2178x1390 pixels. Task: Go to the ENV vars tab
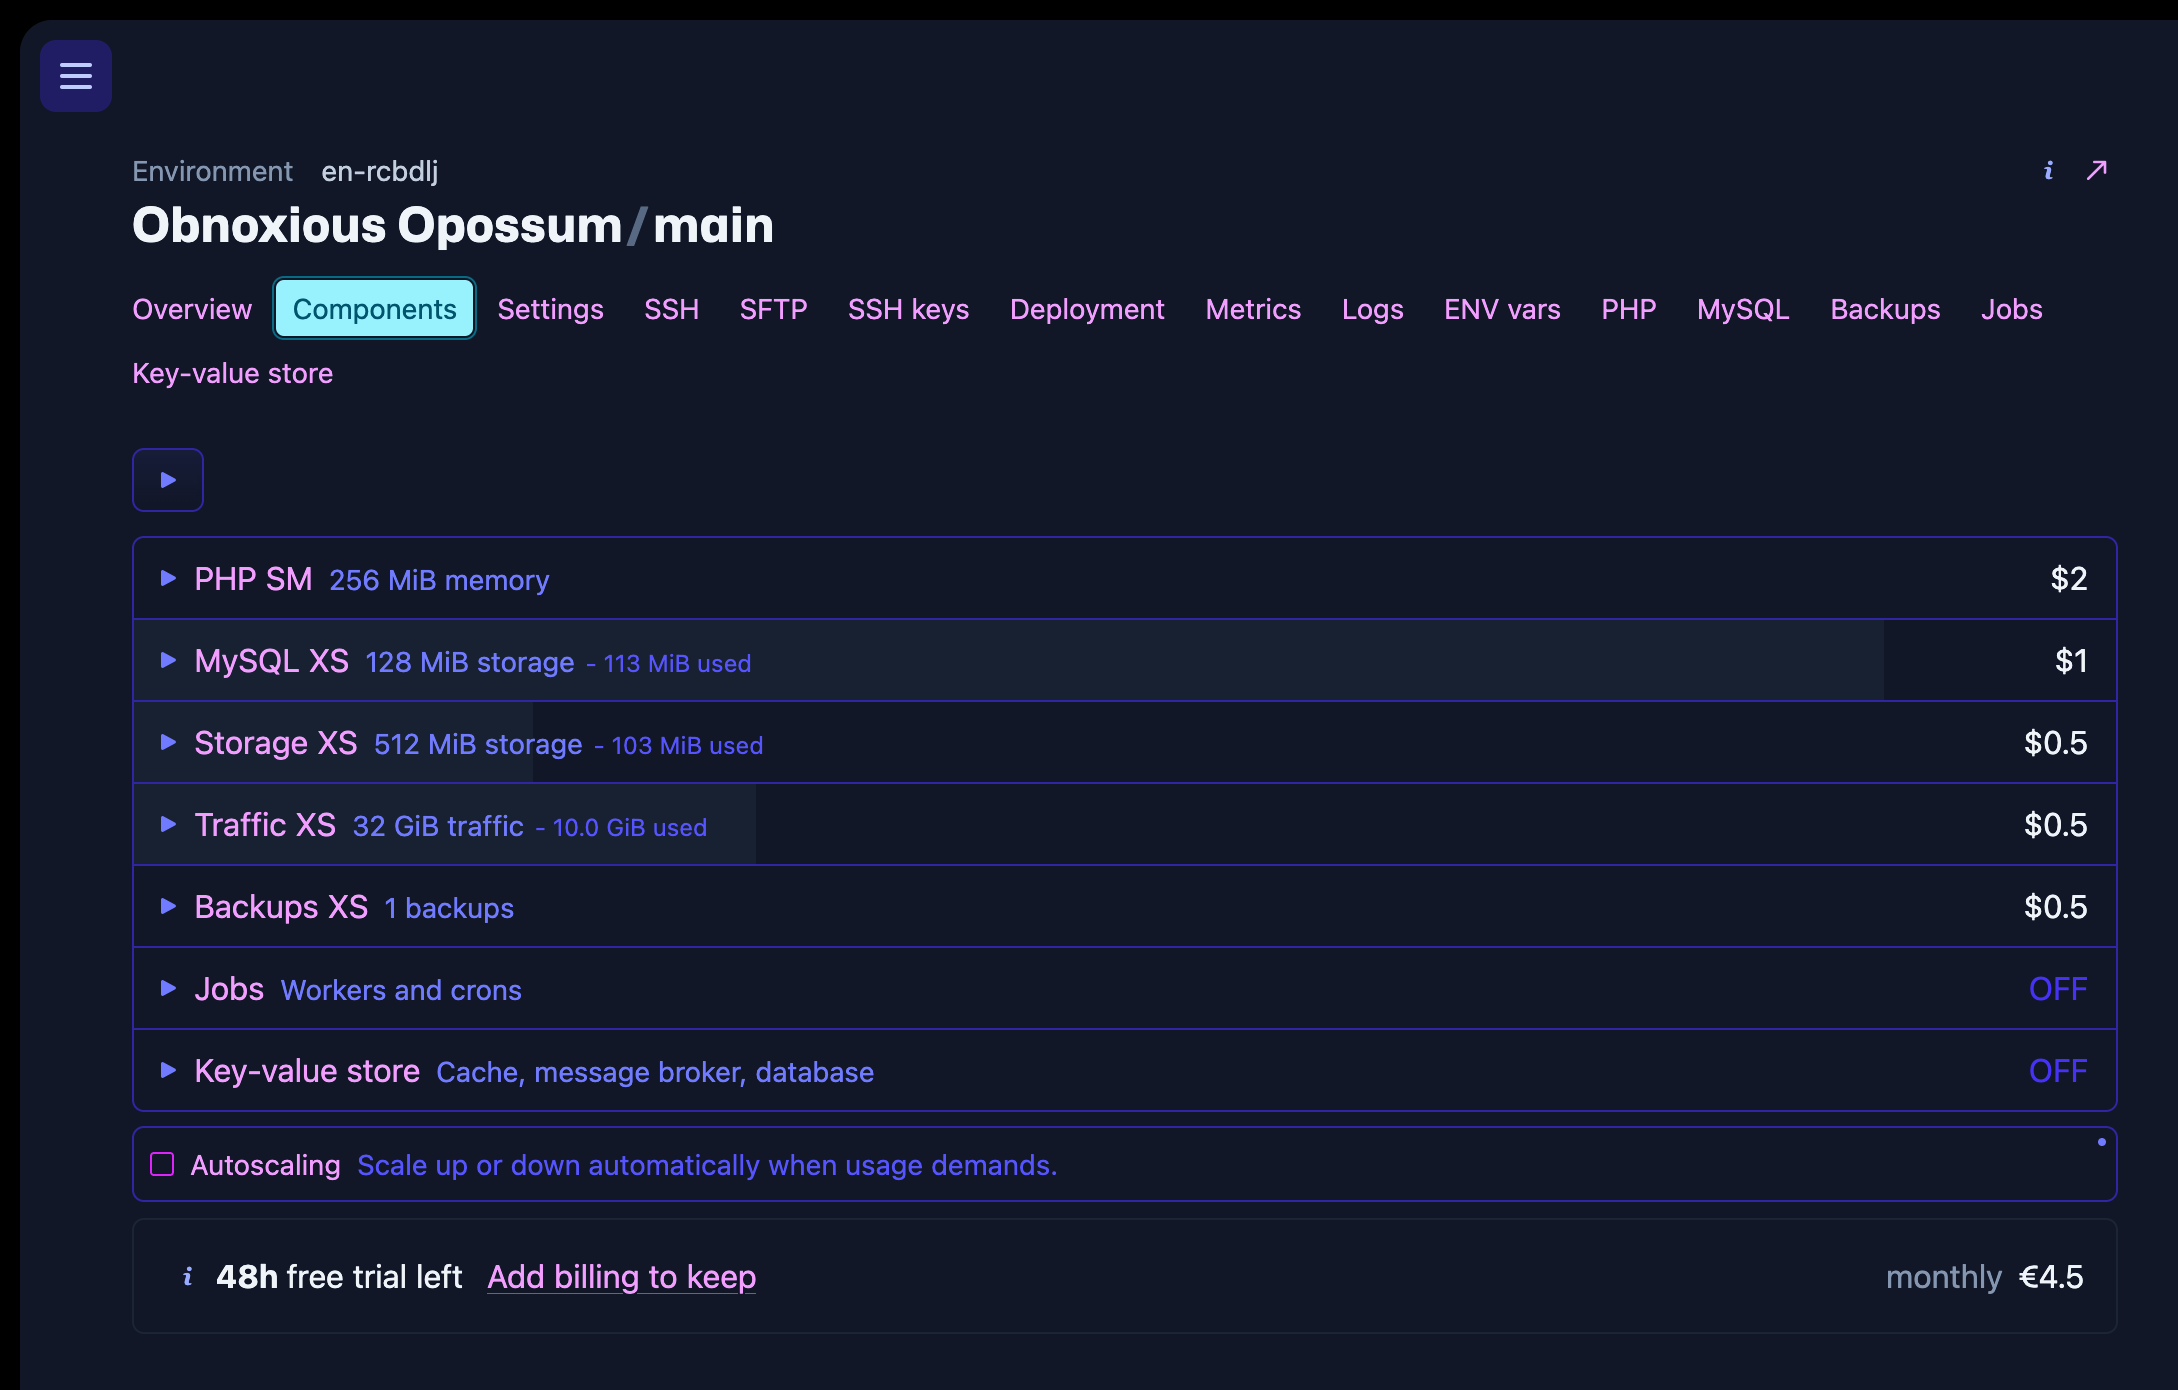click(1501, 309)
